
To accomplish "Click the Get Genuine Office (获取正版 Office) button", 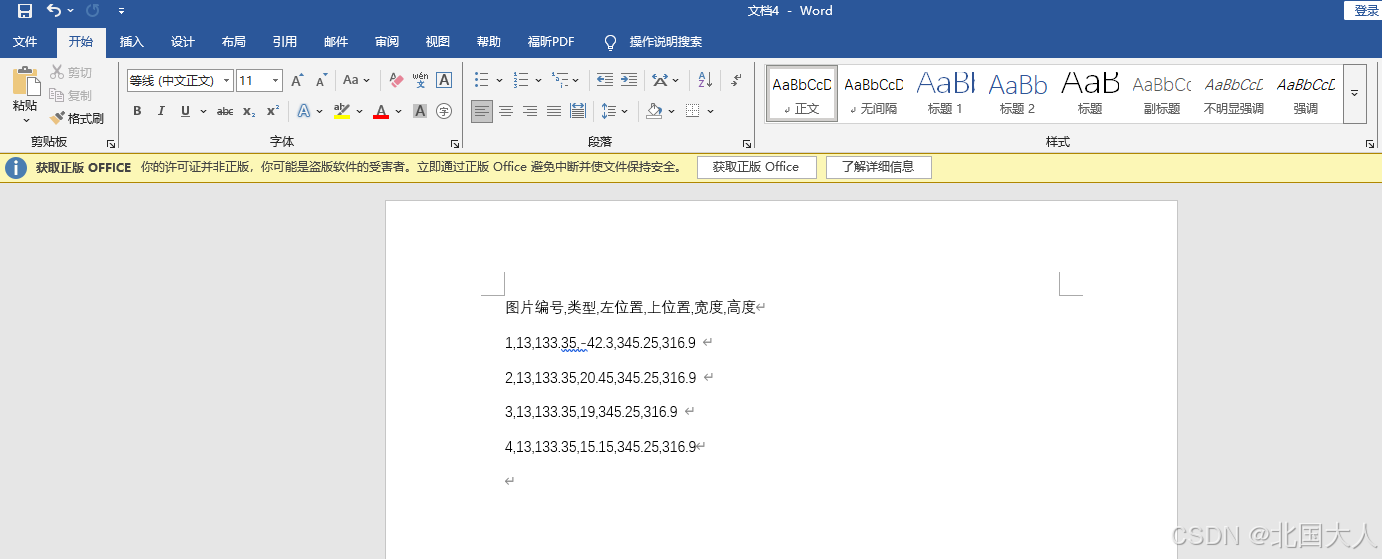I will 756,167.
